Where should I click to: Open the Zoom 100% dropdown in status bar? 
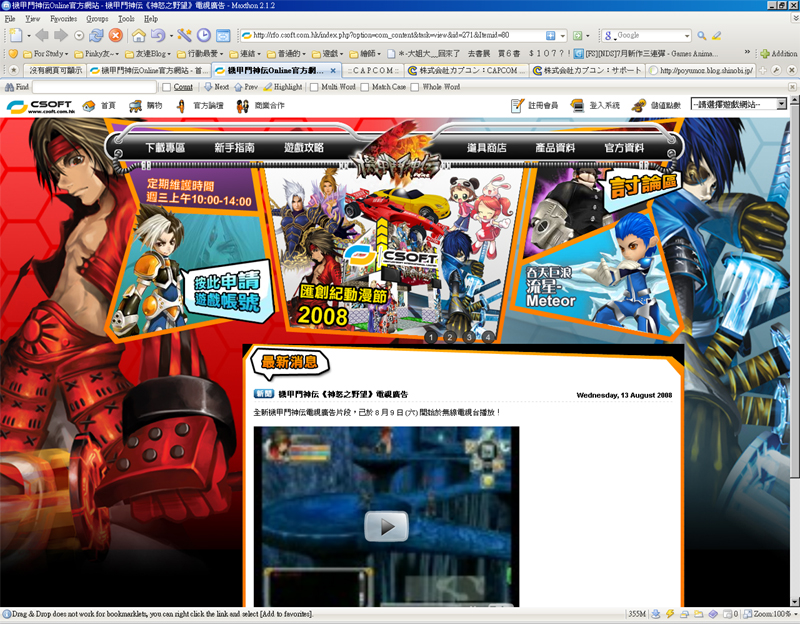[770, 614]
